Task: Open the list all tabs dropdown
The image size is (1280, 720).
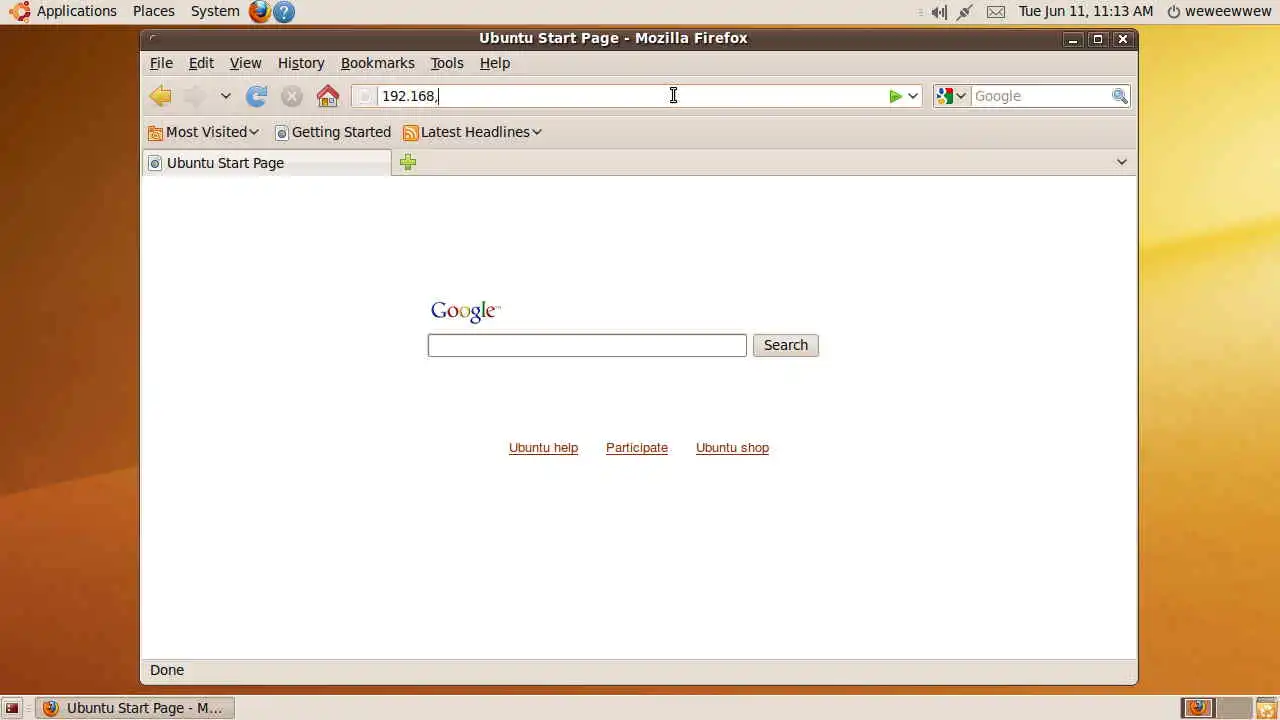Action: click(x=1121, y=162)
